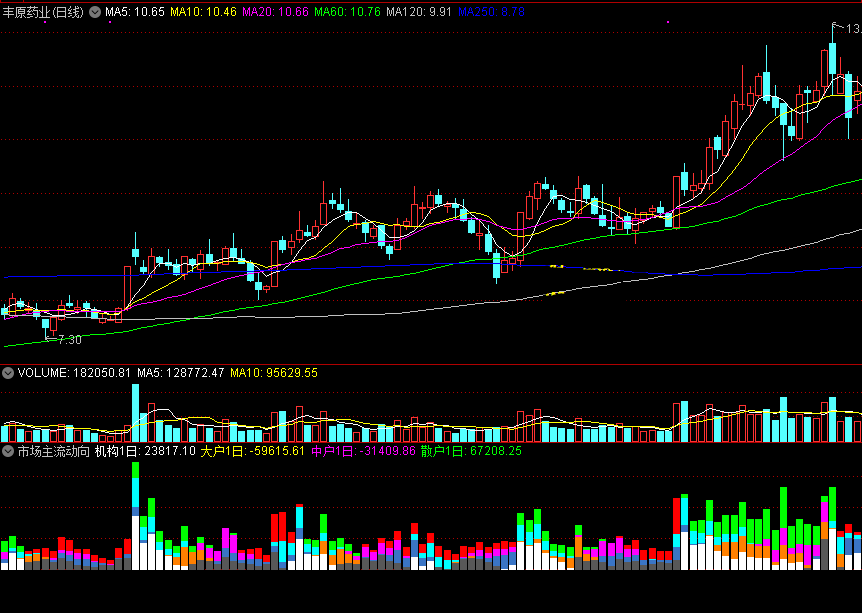Open the 市场主流动向 indicator dropdown arrow

pyautogui.click(x=8, y=451)
